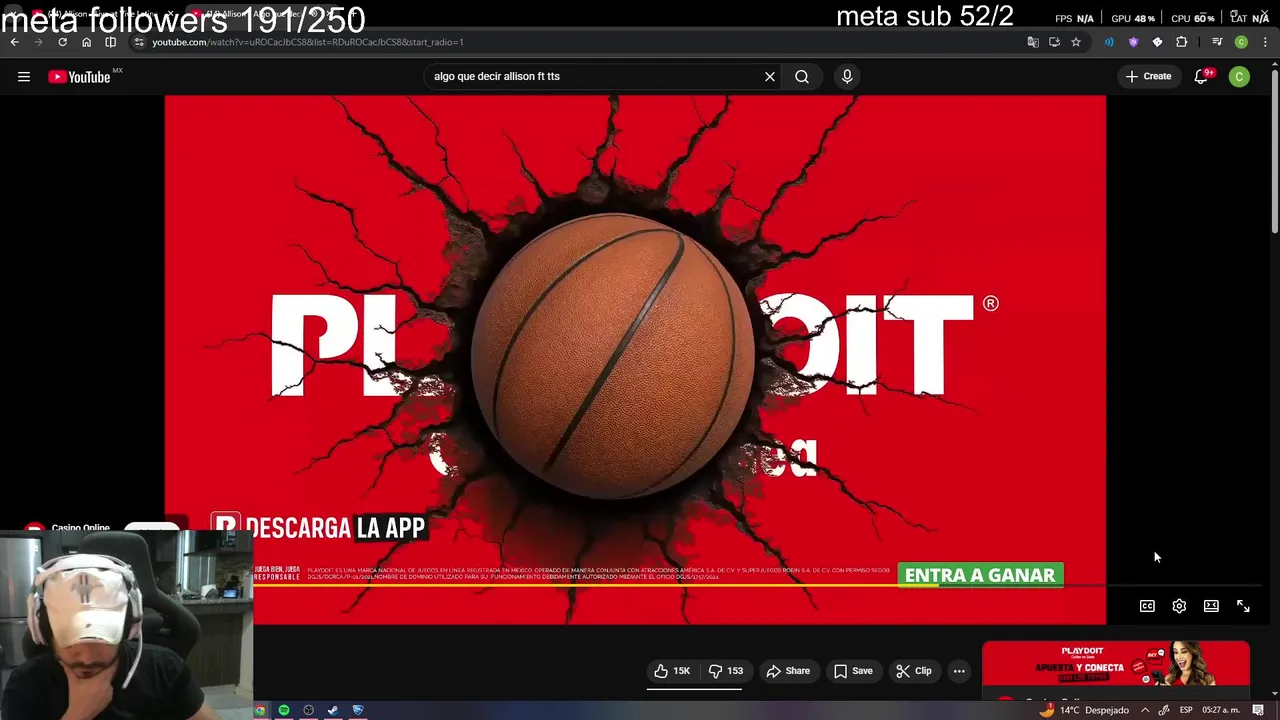Create a Clip of the video

pyautogui.click(x=914, y=671)
